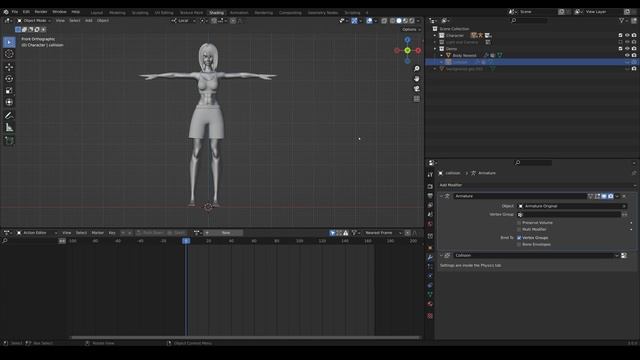Click the current frame marker in timeline
640x360 pixels.
click(186, 241)
